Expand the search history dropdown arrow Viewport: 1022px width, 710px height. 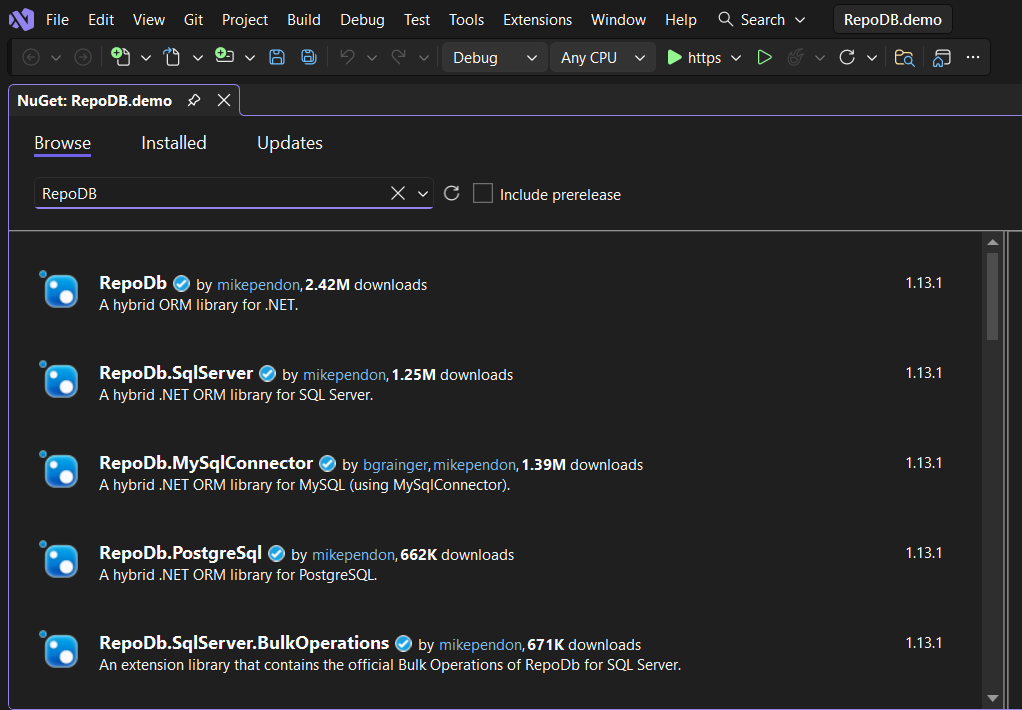coord(423,194)
